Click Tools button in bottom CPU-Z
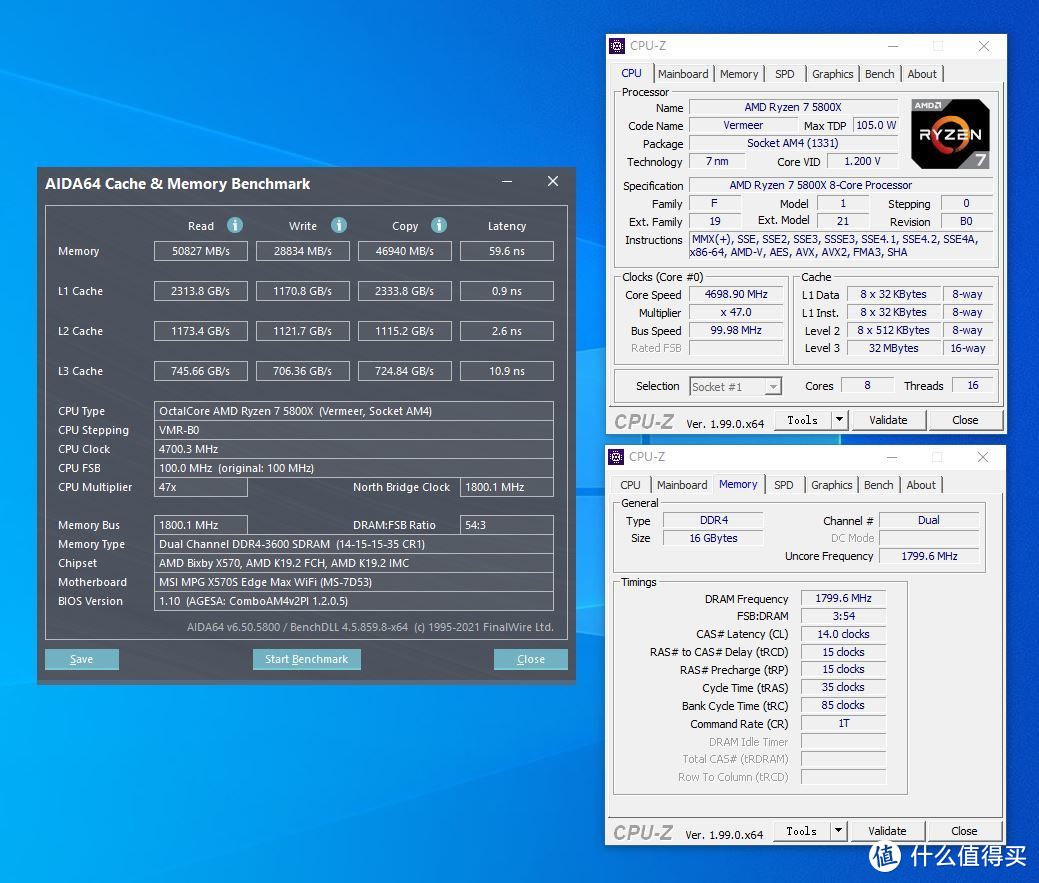This screenshot has height=883, width=1039. [802, 830]
